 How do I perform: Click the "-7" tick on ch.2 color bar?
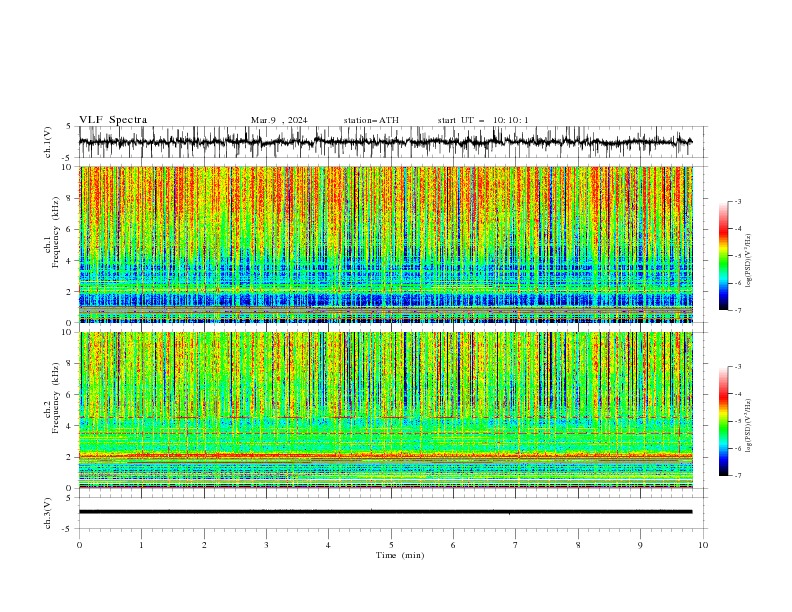coord(738,476)
